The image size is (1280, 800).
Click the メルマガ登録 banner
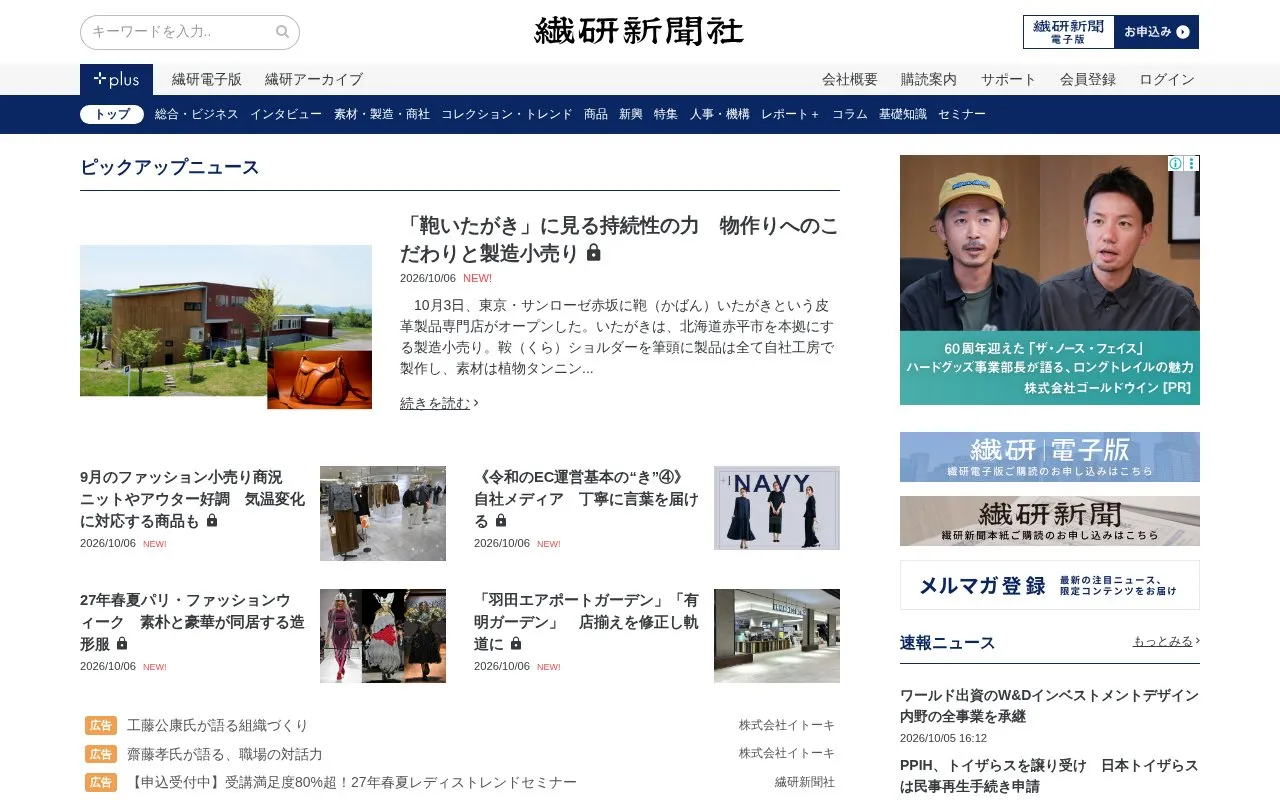pyautogui.click(x=1050, y=585)
